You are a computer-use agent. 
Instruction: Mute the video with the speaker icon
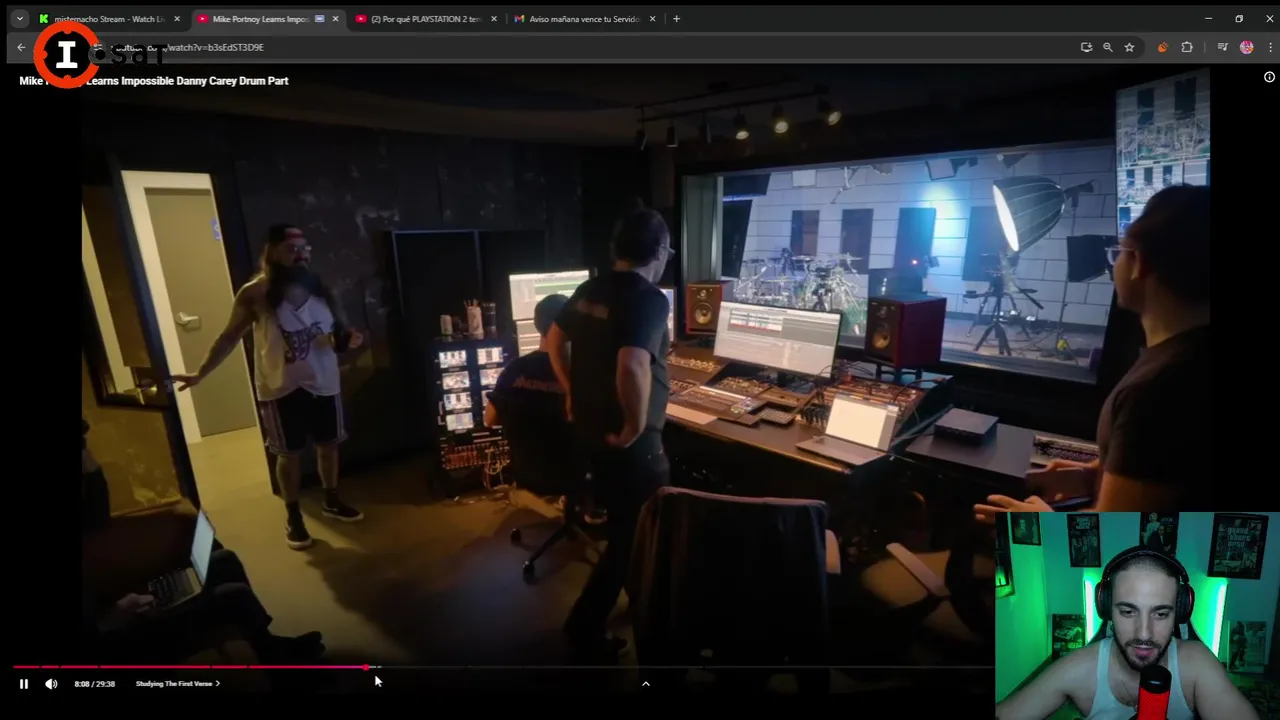pos(51,684)
